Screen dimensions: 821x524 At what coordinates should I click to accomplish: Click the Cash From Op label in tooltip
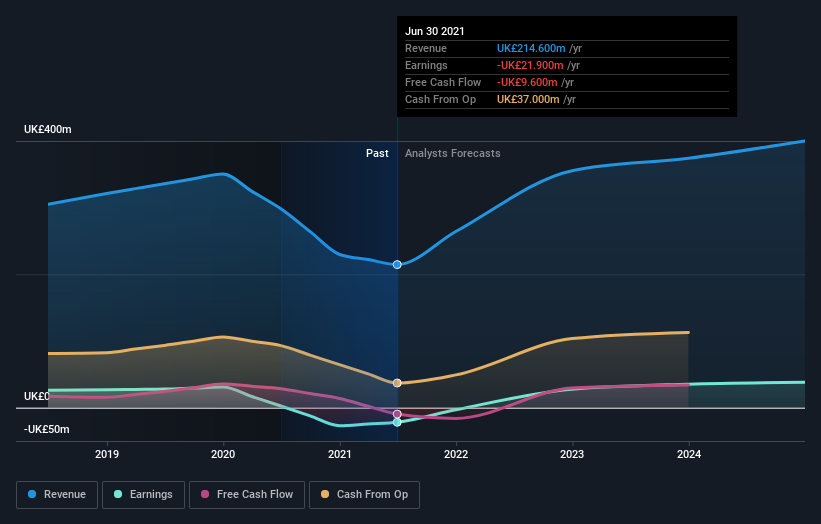pos(440,99)
